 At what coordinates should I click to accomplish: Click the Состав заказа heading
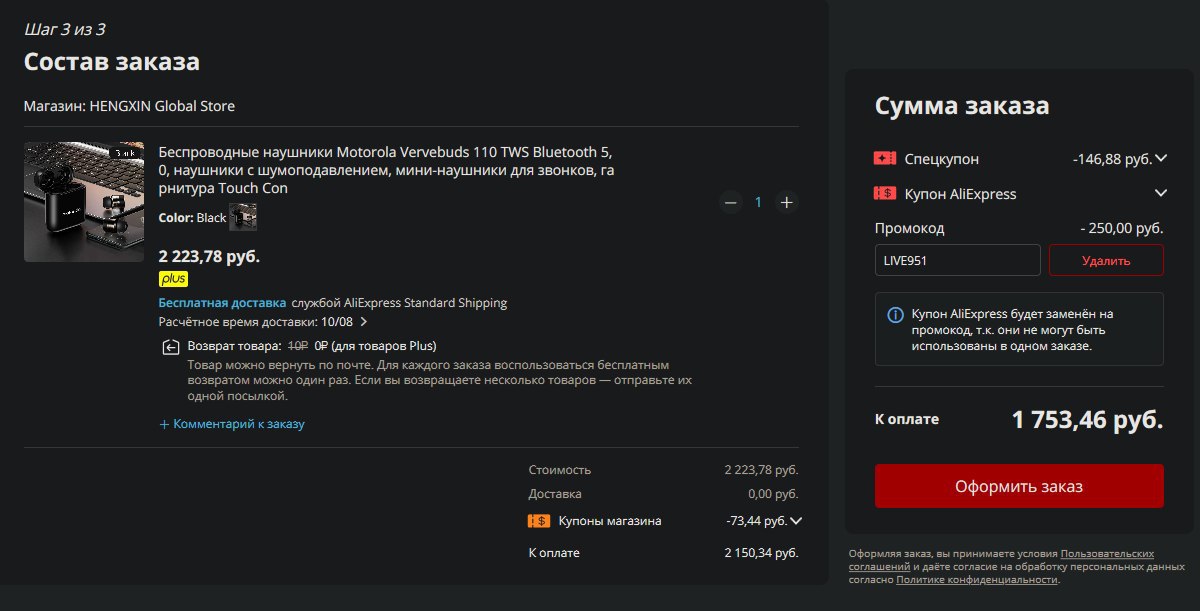pyautogui.click(x=112, y=62)
